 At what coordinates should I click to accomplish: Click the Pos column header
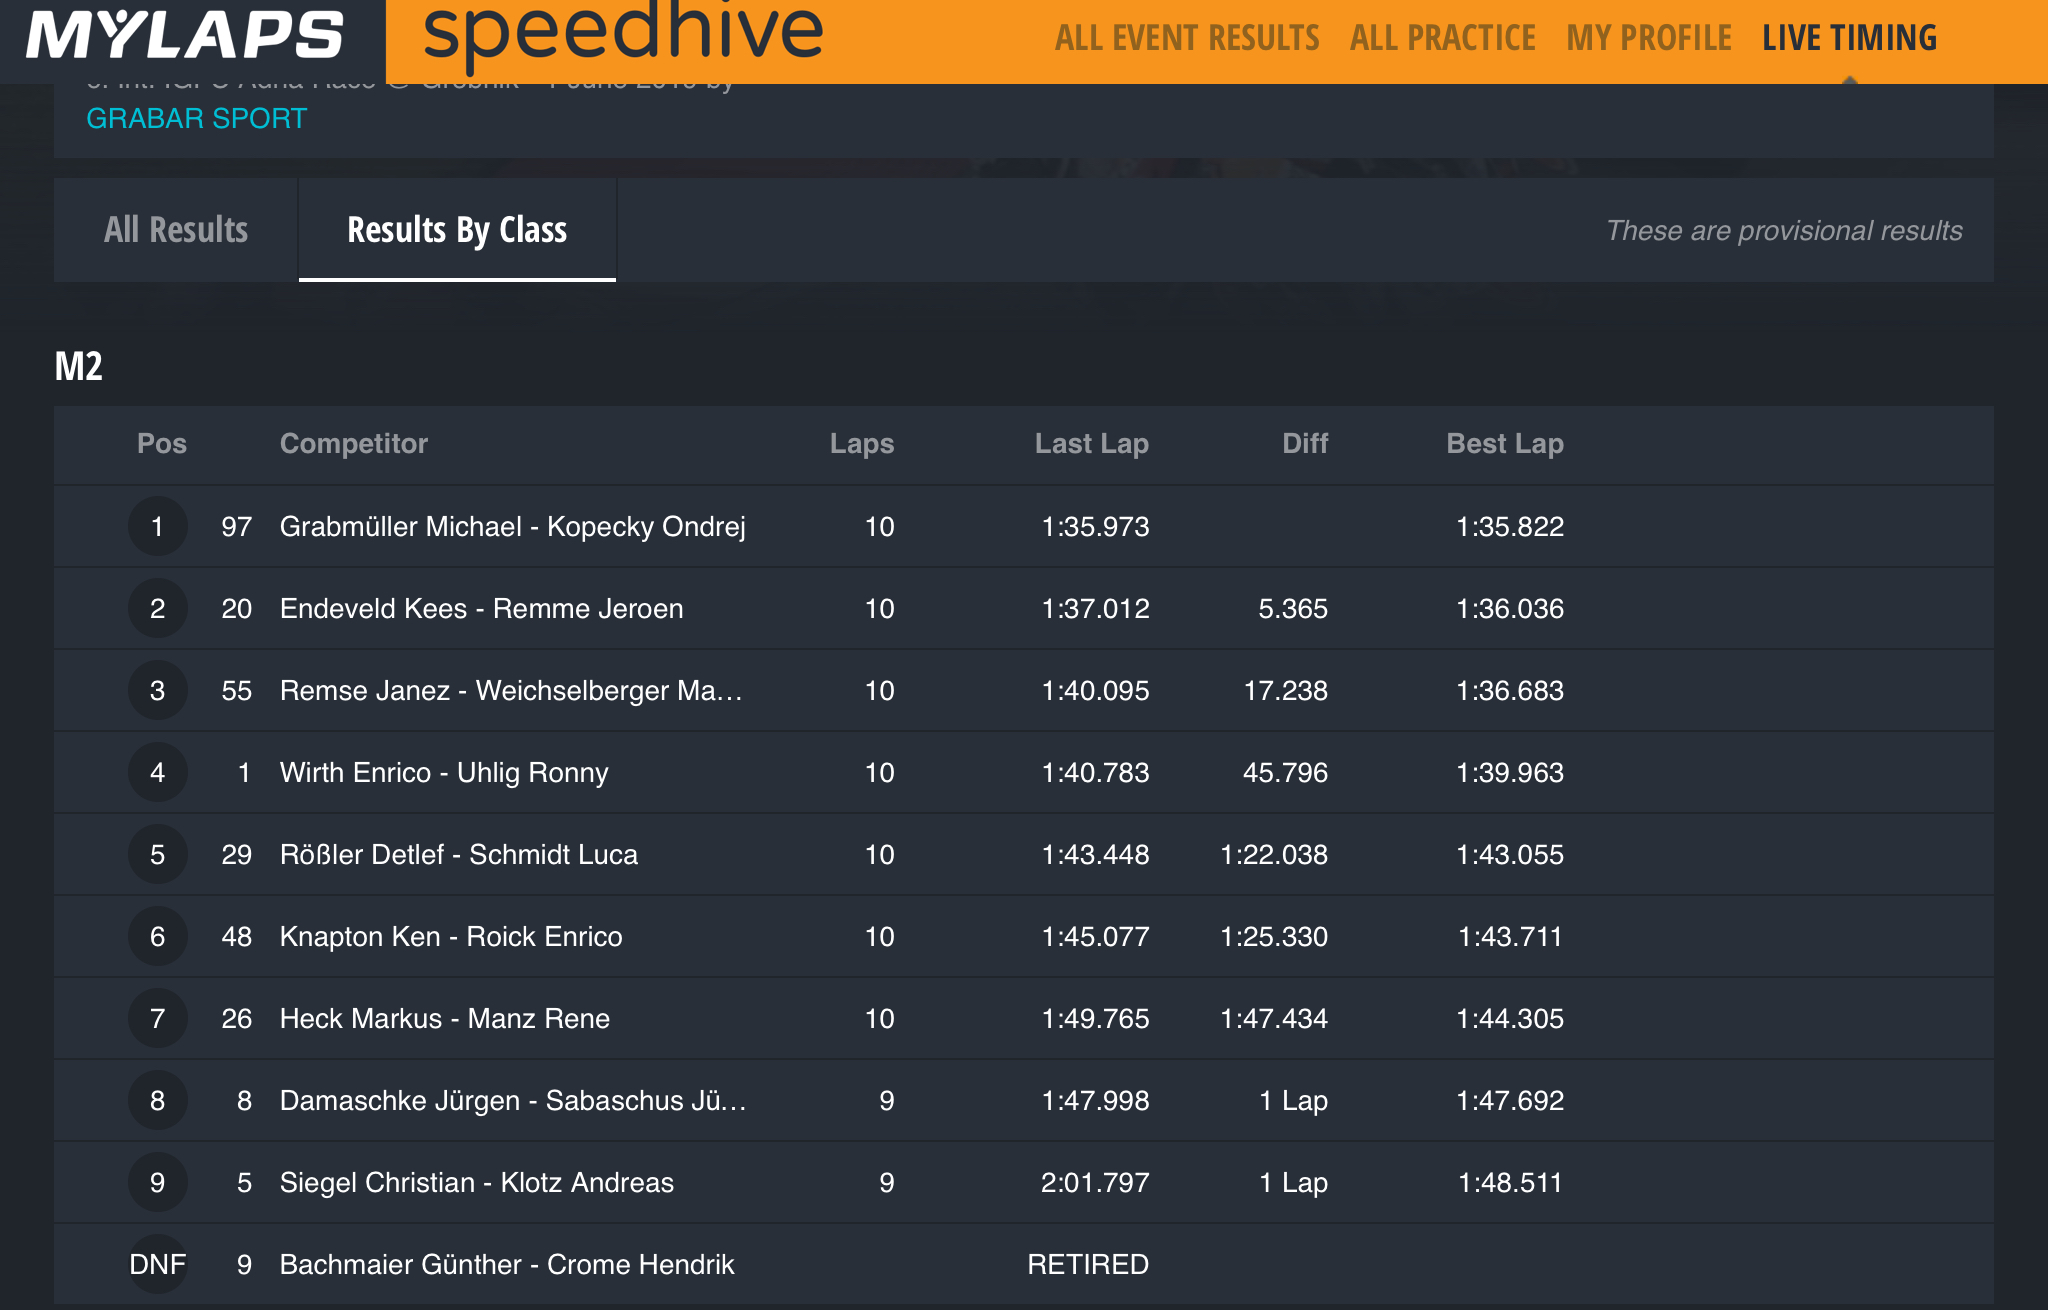coord(162,443)
